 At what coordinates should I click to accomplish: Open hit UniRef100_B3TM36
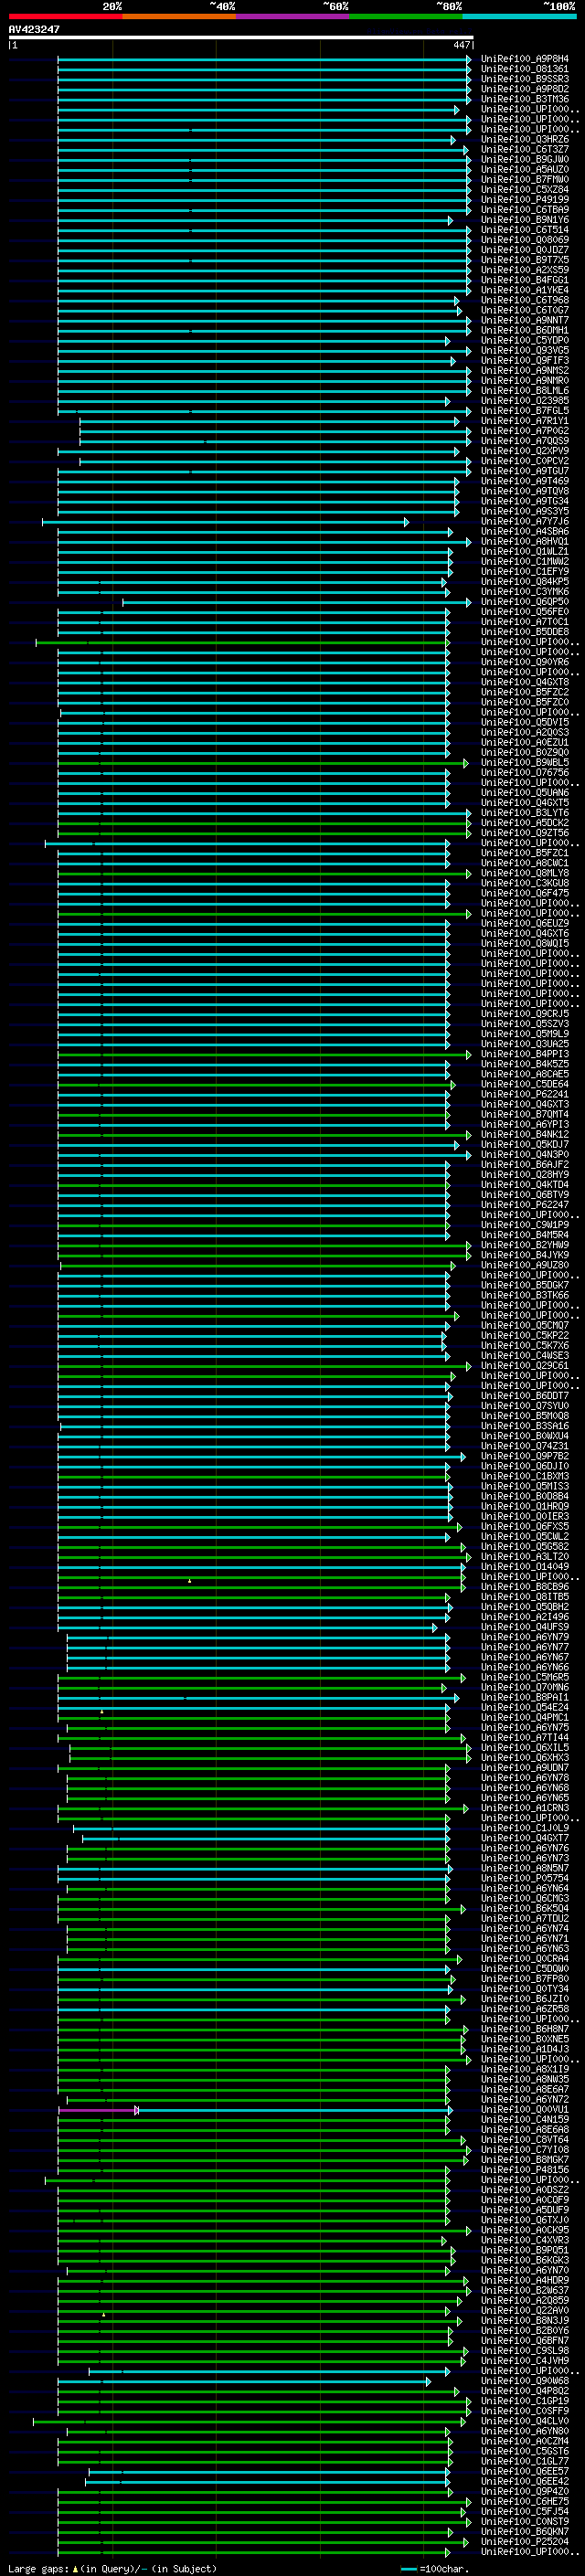pos(525,99)
